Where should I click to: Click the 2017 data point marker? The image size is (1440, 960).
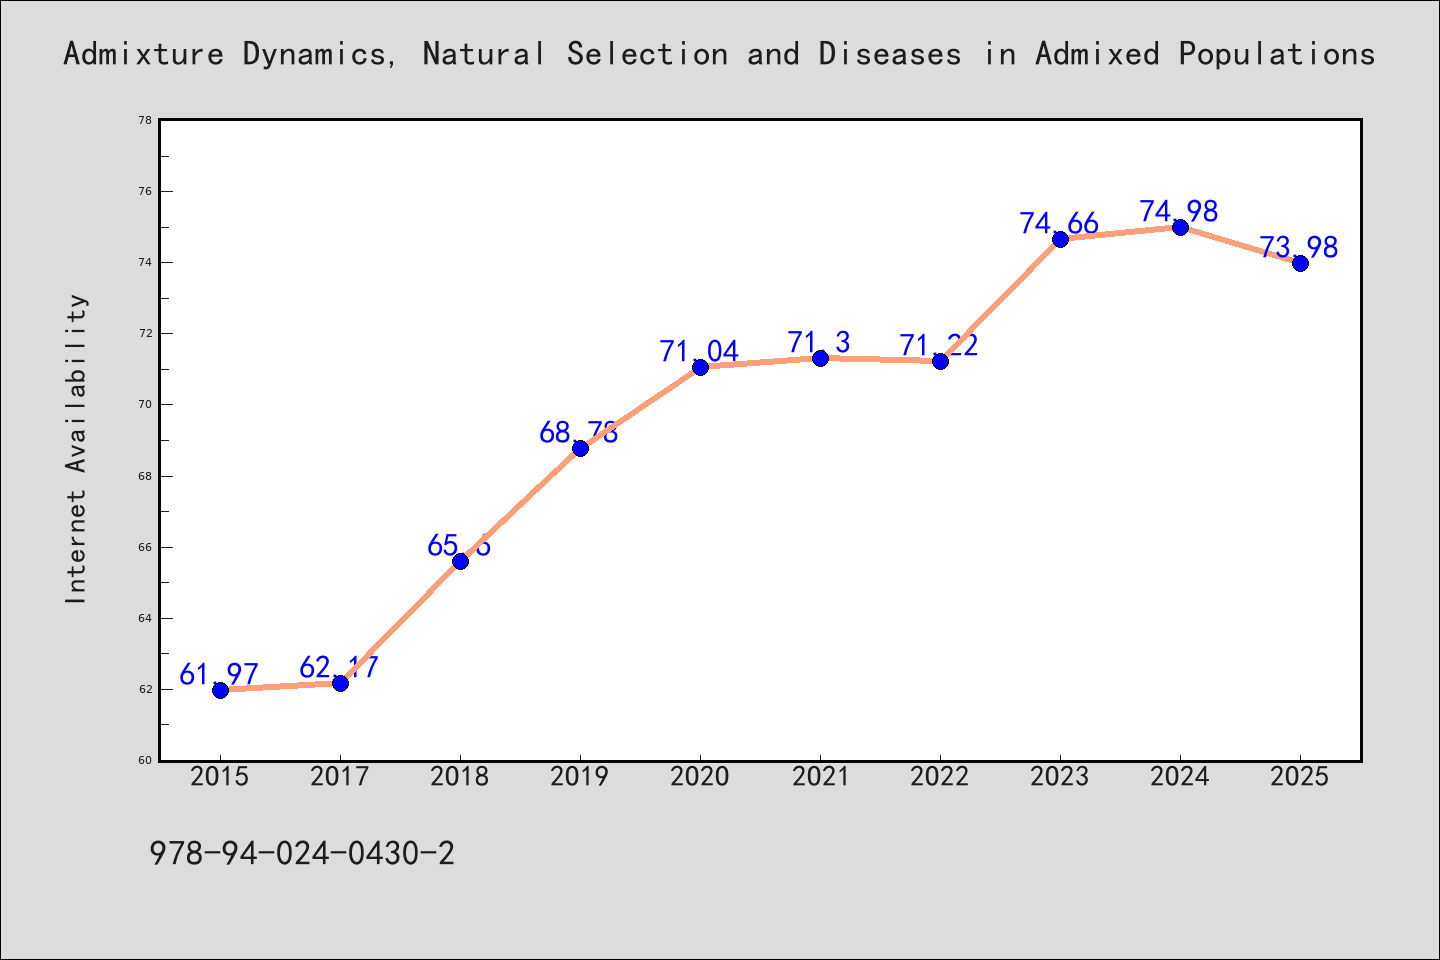point(340,683)
